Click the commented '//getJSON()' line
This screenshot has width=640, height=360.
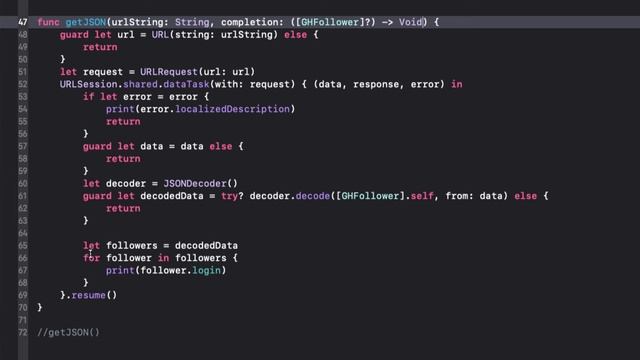[x=68, y=333]
